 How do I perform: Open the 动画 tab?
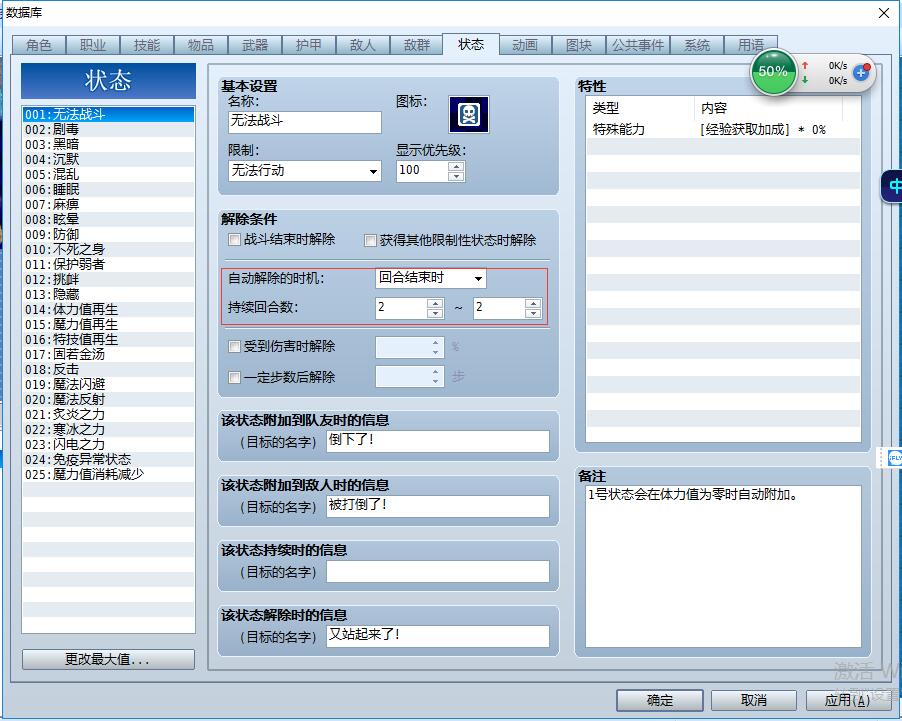click(x=525, y=45)
